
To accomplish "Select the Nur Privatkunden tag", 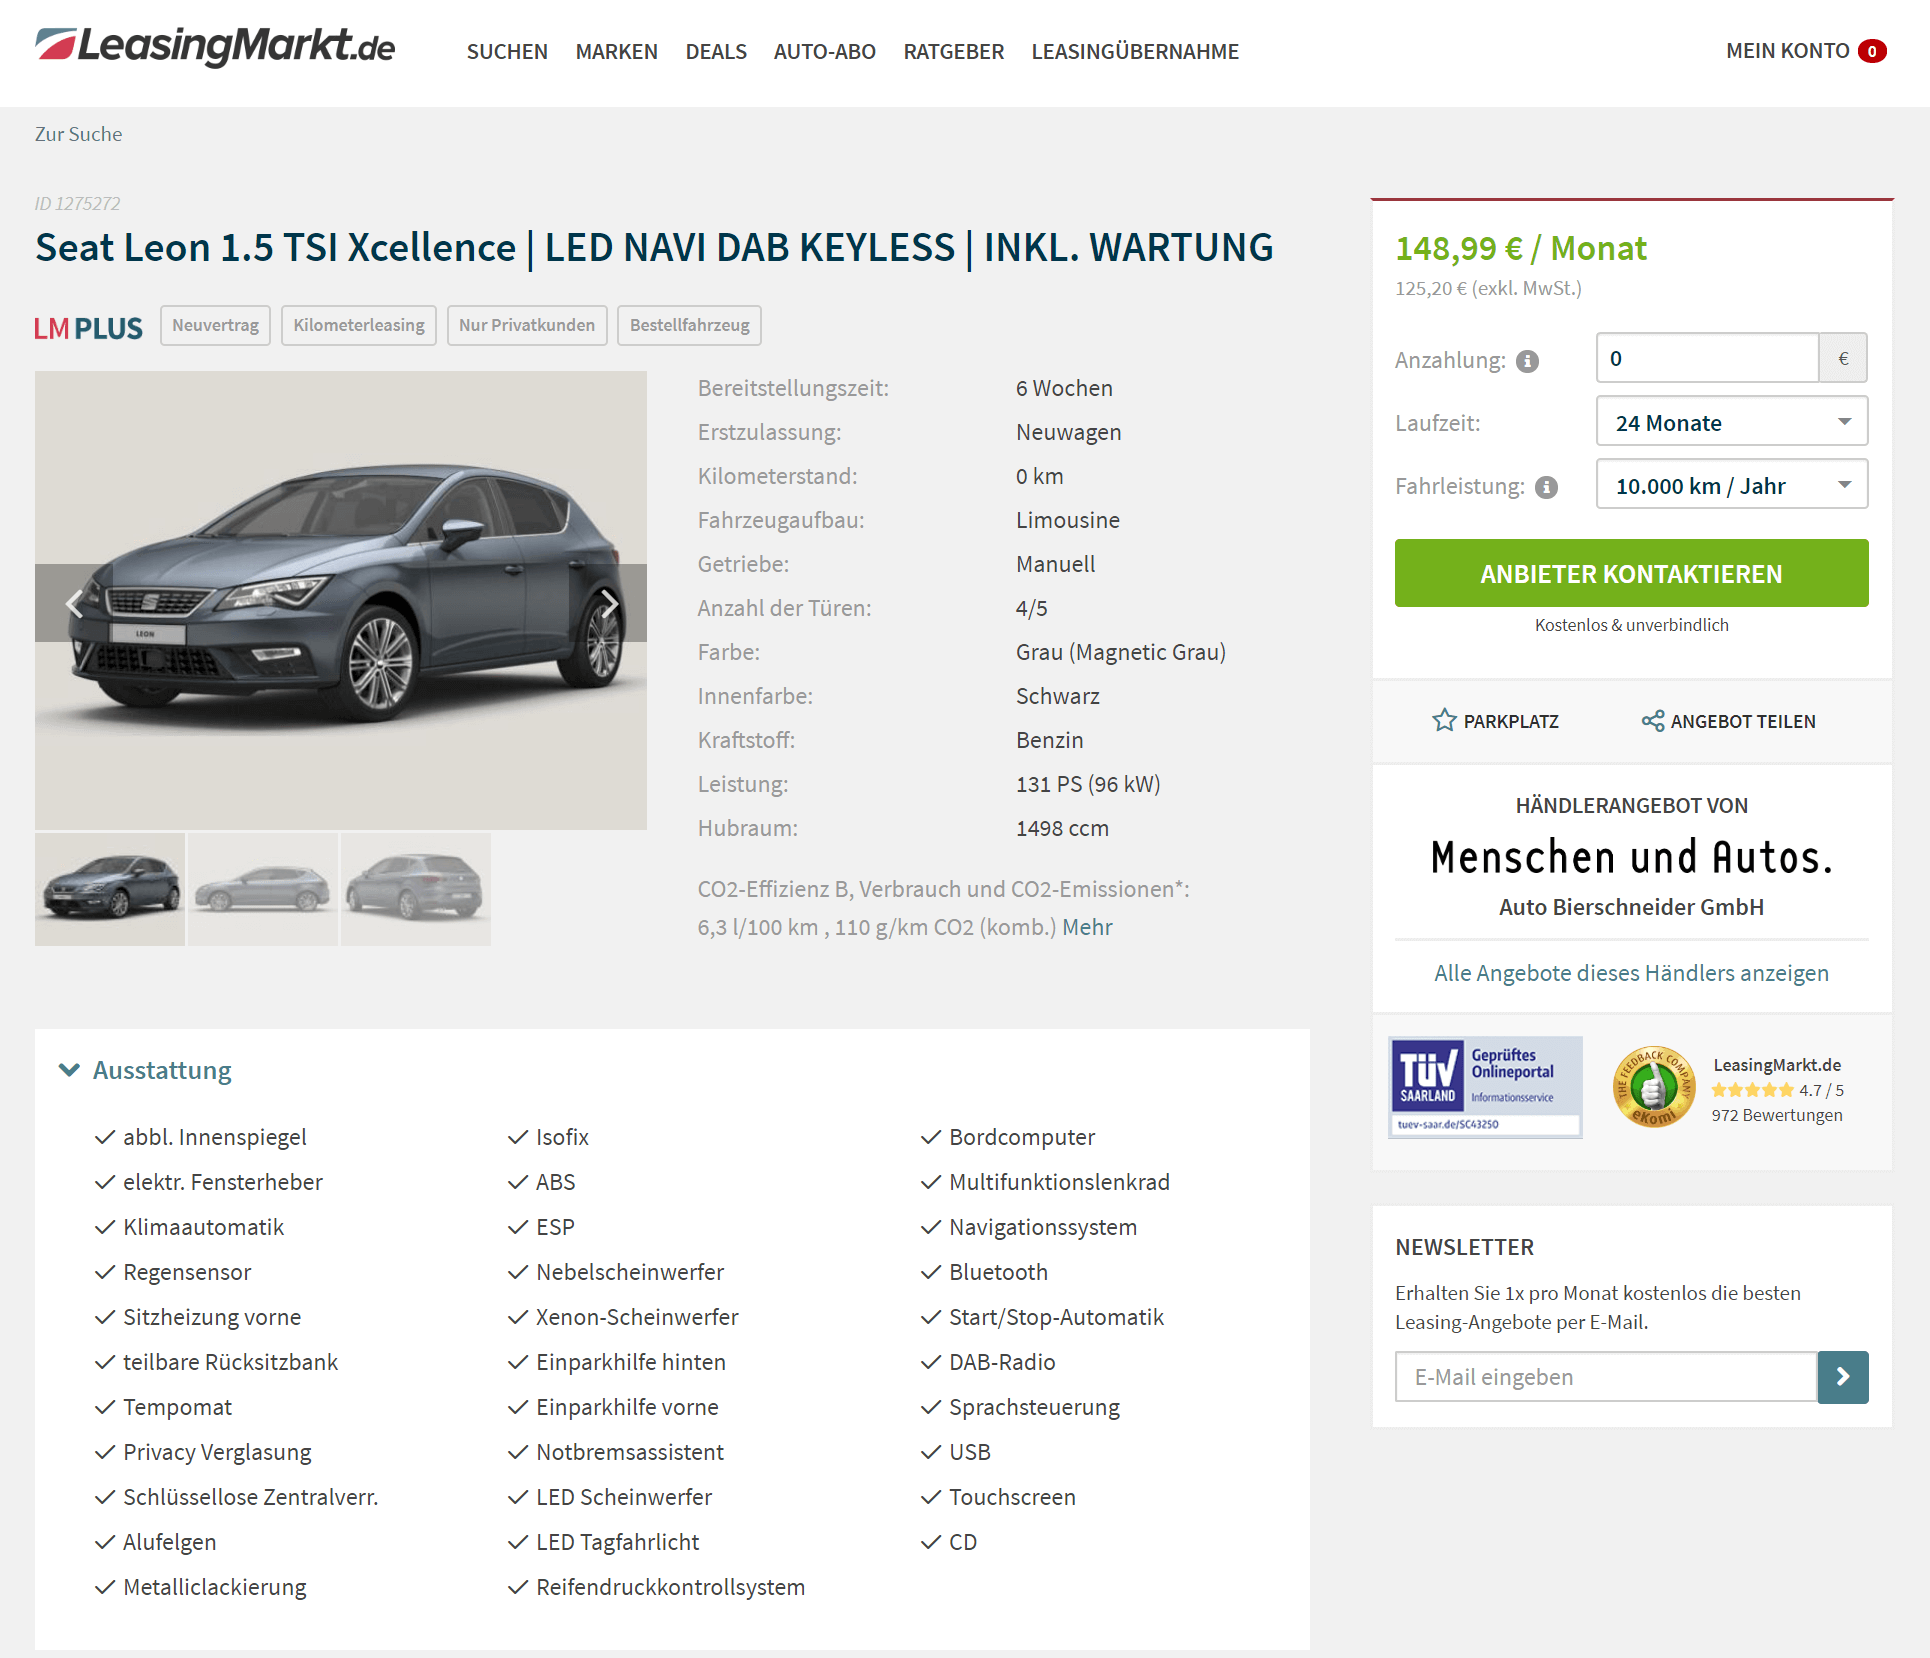I will (x=527, y=325).
